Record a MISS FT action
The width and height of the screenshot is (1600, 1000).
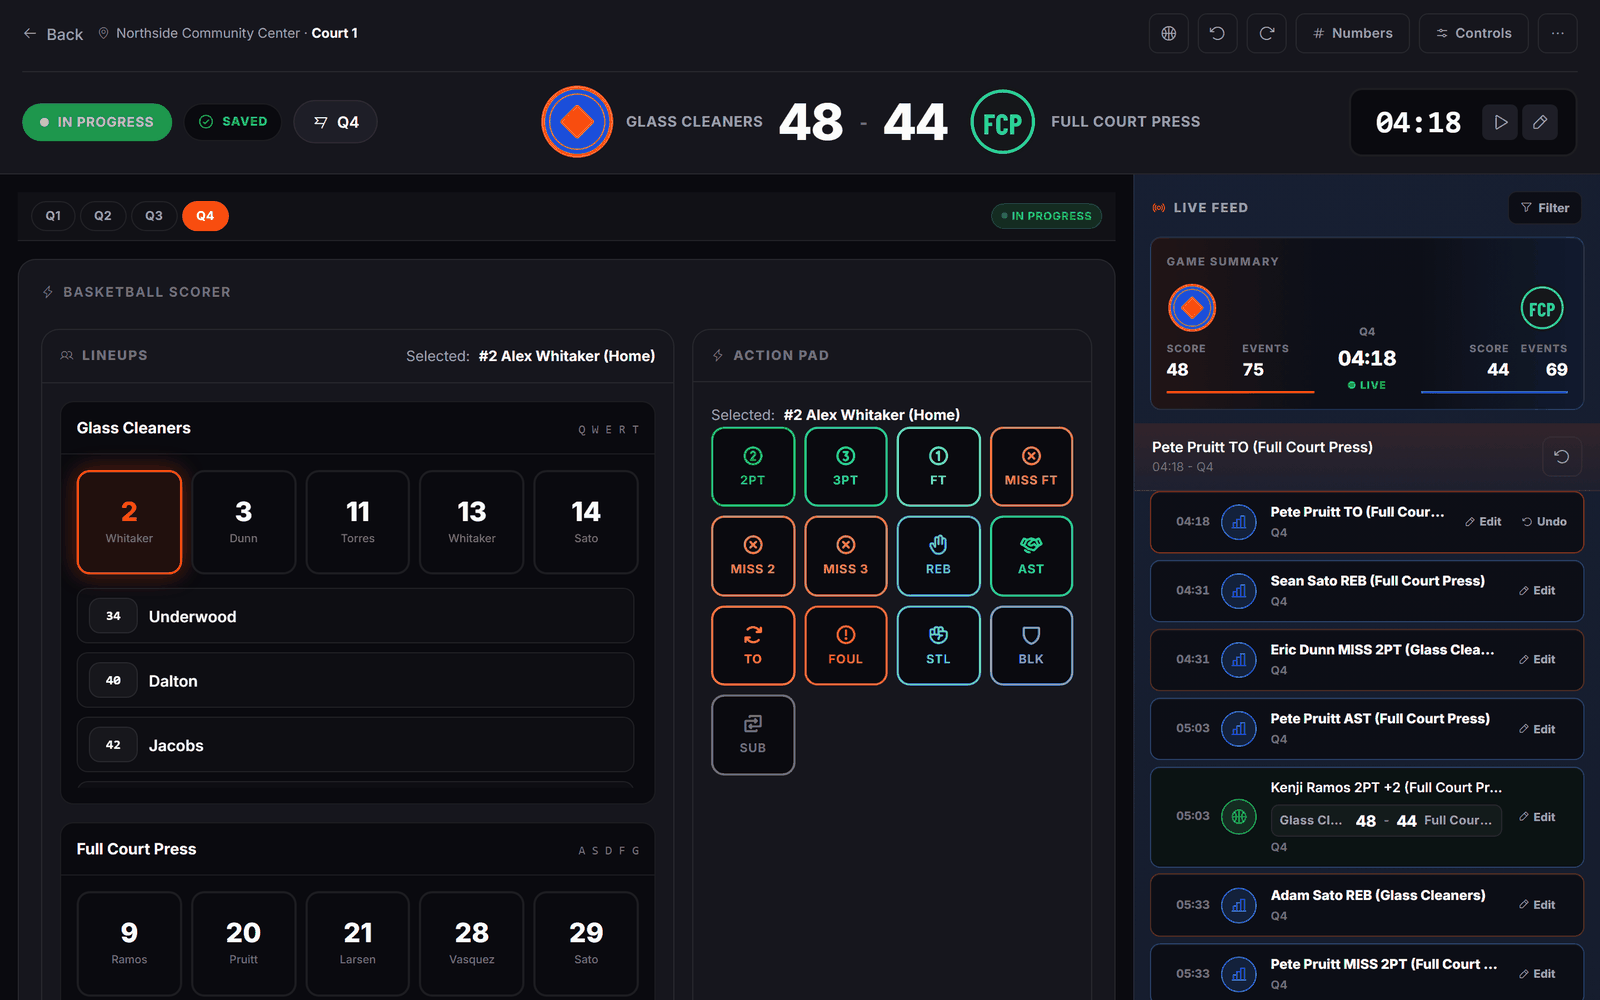(x=1031, y=467)
